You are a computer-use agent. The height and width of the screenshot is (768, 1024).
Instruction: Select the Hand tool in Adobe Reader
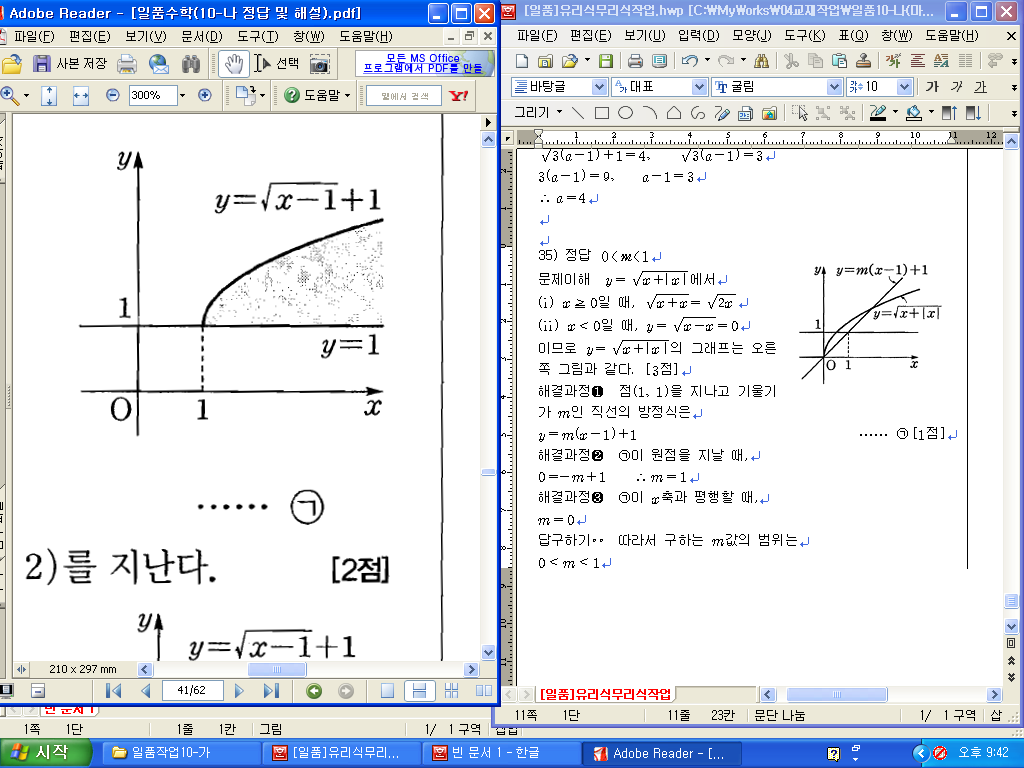pyautogui.click(x=233, y=64)
